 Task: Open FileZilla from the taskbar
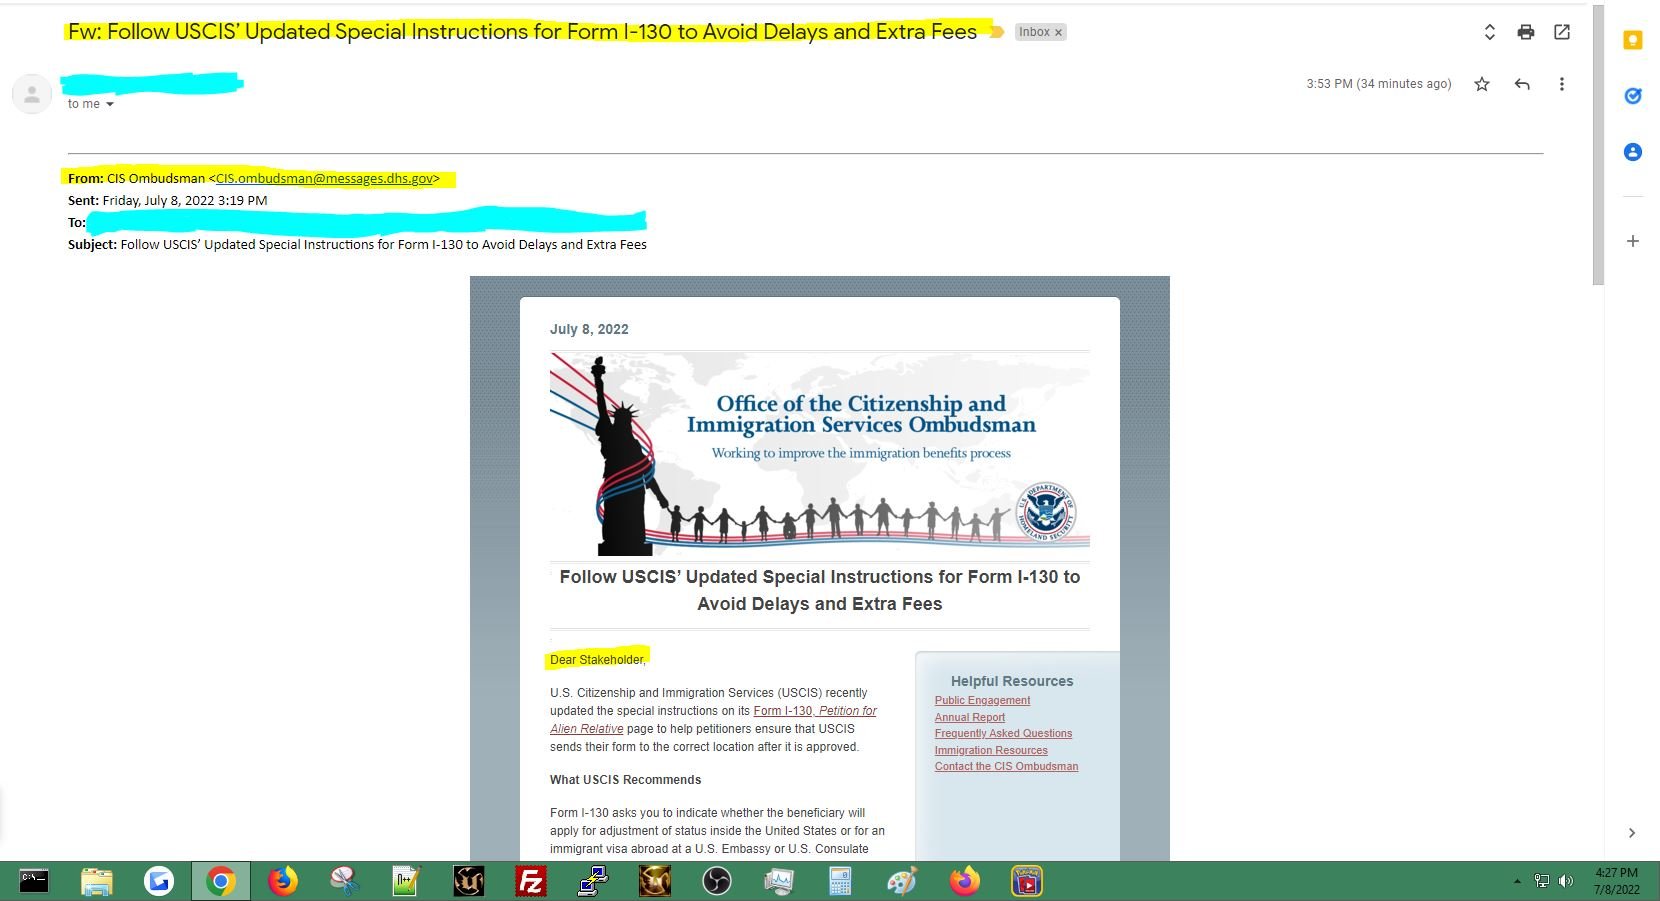[530, 881]
